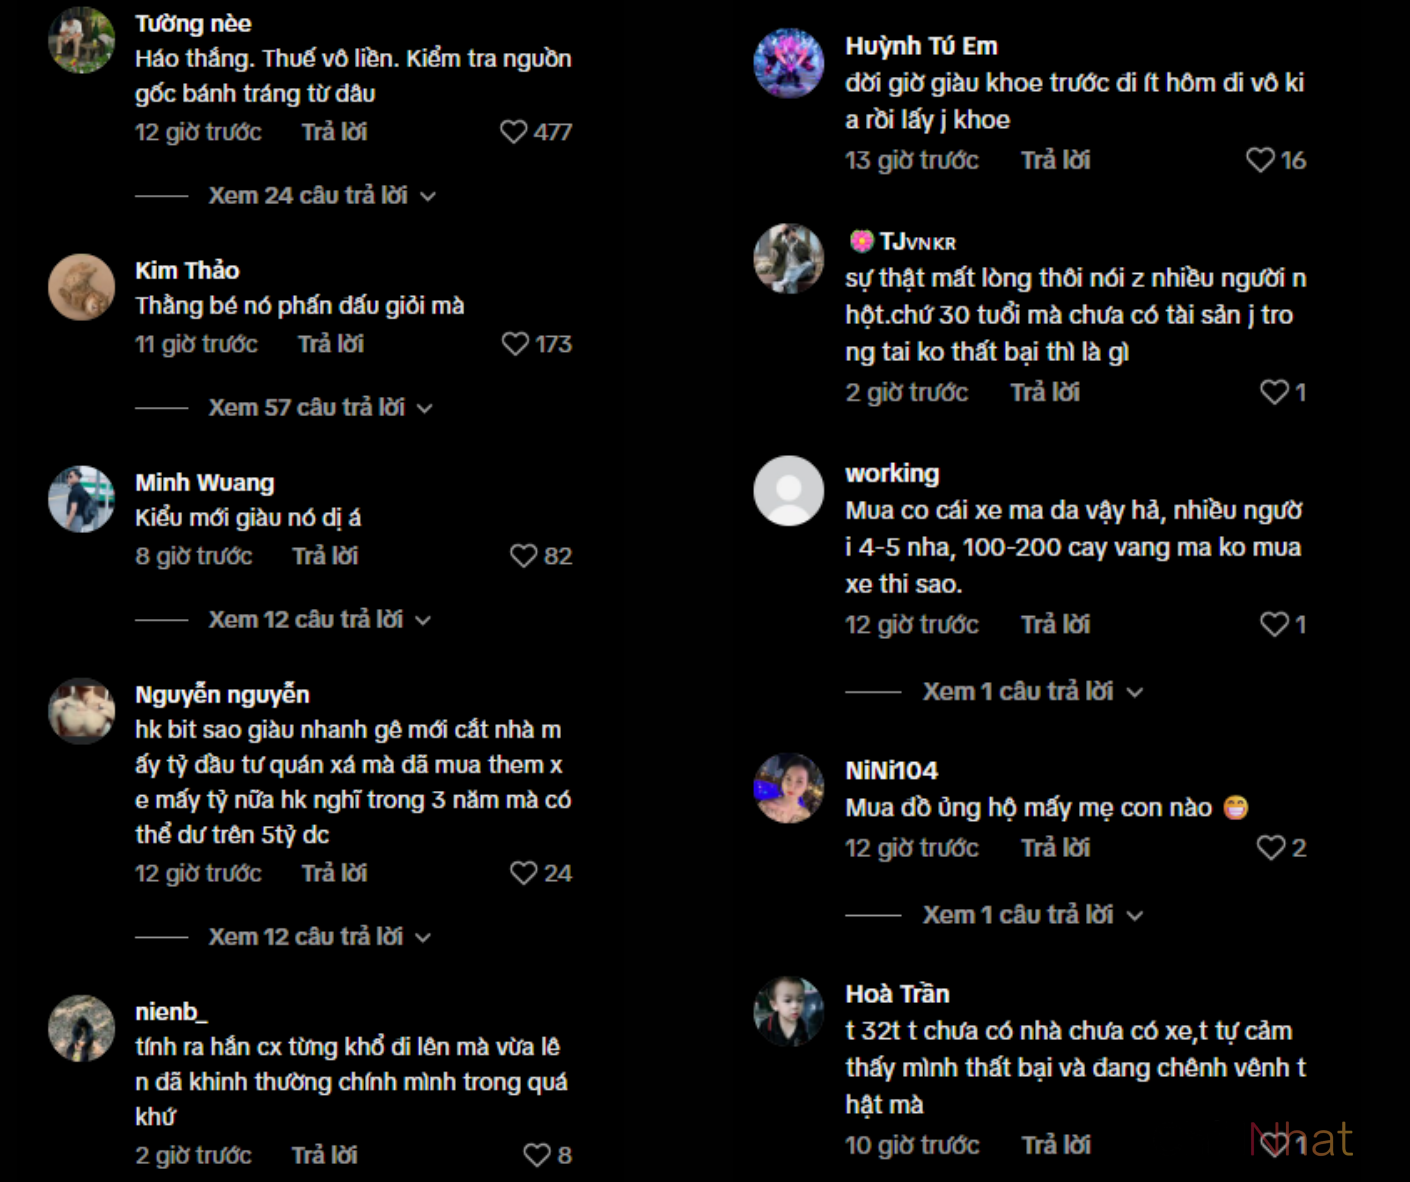The image size is (1410, 1182).
Task: Like Tường nèe's comment with the heart
Action: [x=513, y=132]
